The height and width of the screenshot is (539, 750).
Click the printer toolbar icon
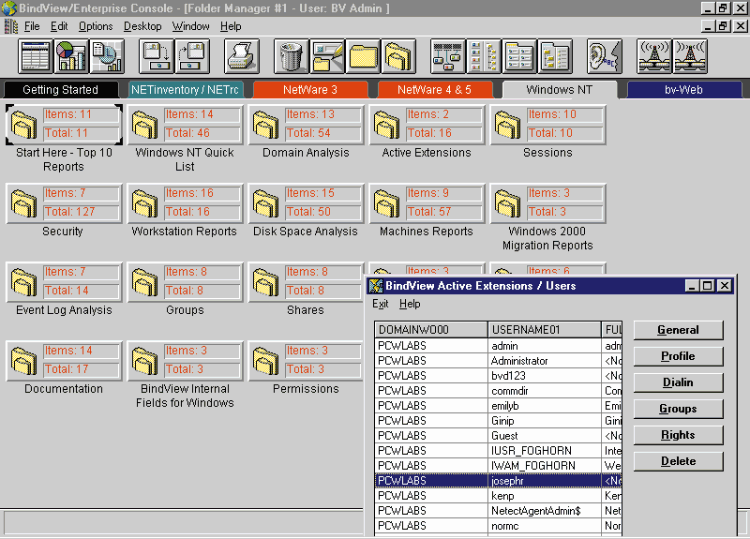tap(242, 56)
